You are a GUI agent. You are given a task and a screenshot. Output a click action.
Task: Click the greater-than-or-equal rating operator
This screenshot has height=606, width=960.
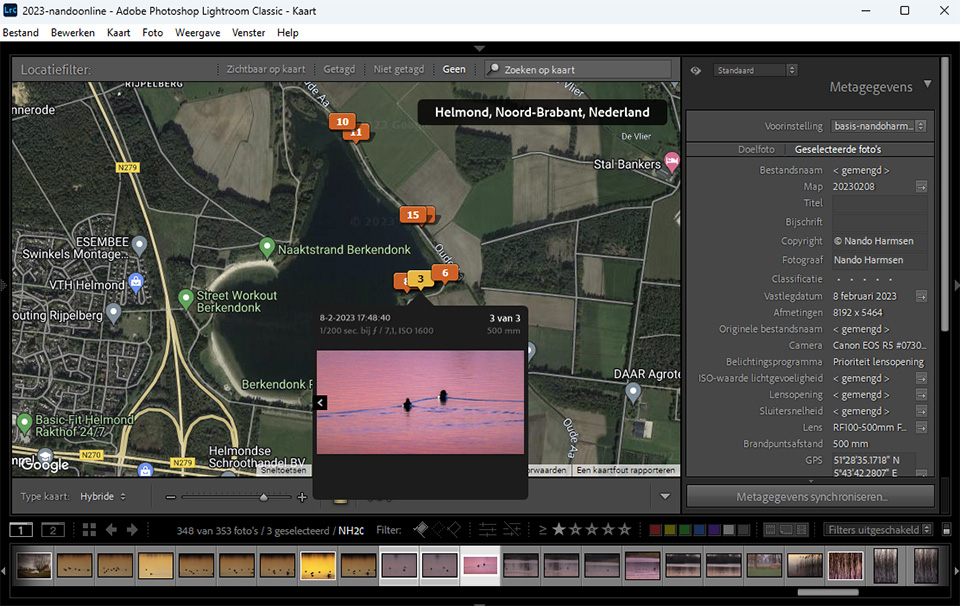click(x=542, y=530)
